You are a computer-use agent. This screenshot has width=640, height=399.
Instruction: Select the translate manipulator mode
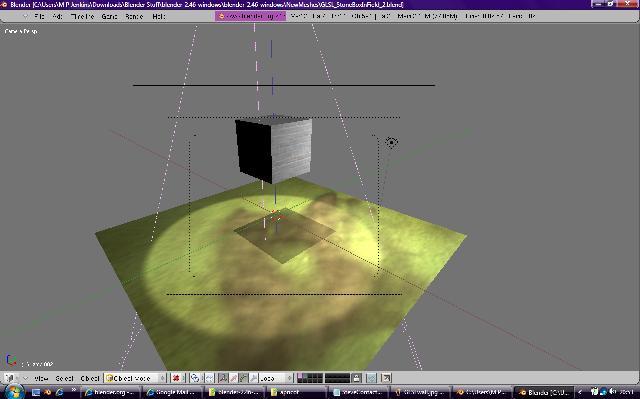pyautogui.click(x=233, y=378)
